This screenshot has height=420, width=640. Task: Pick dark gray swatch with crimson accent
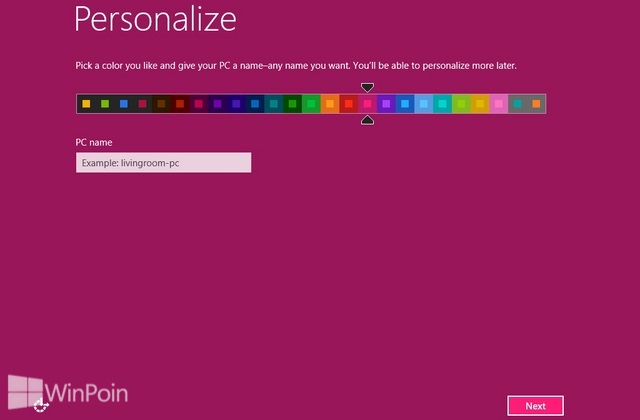click(x=142, y=104)
